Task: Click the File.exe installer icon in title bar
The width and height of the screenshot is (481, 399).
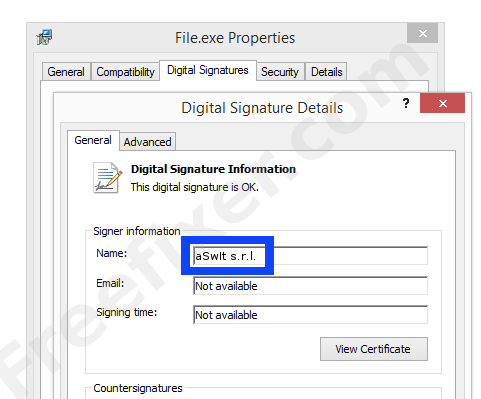Action: [x=44, y=37]
